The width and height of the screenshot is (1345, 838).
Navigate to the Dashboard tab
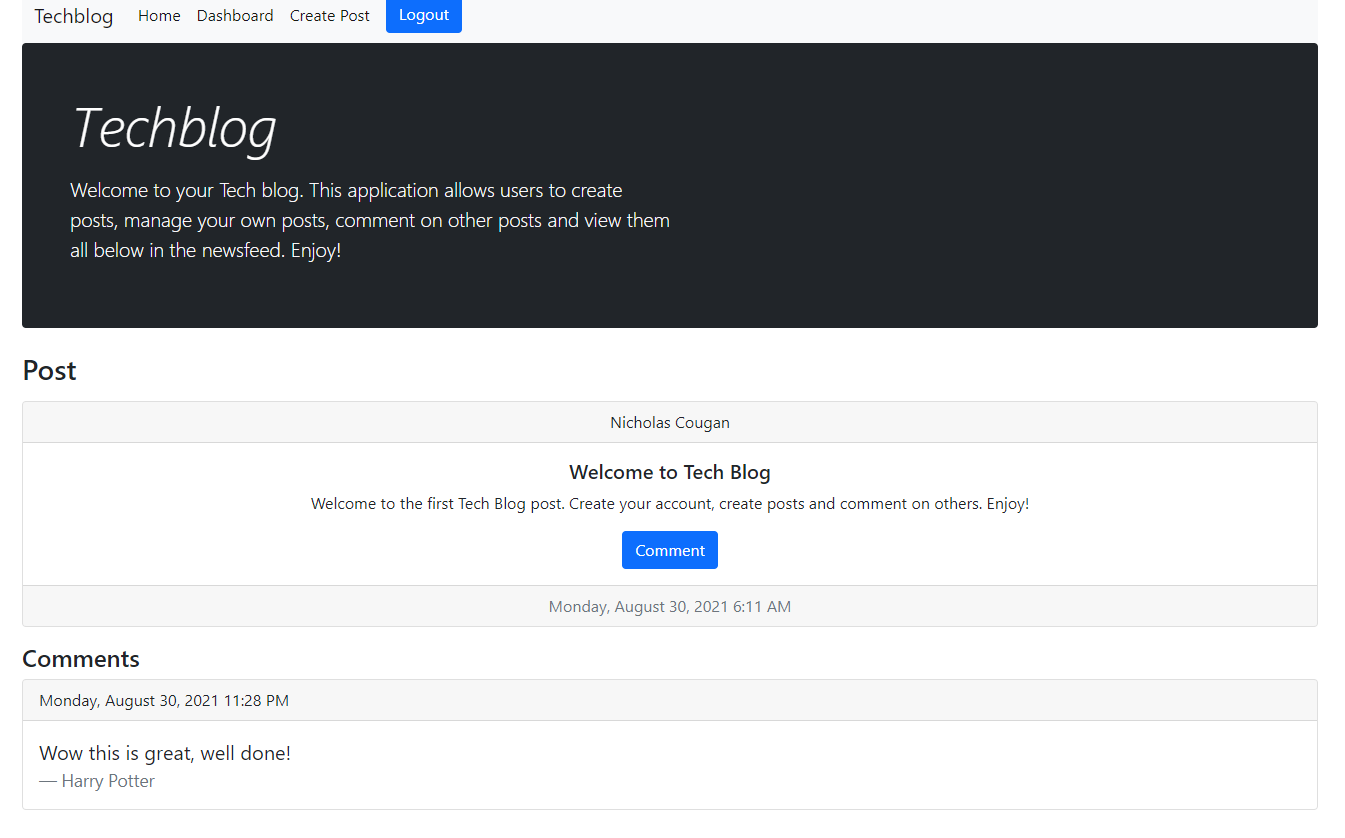[x=235, y=15]
